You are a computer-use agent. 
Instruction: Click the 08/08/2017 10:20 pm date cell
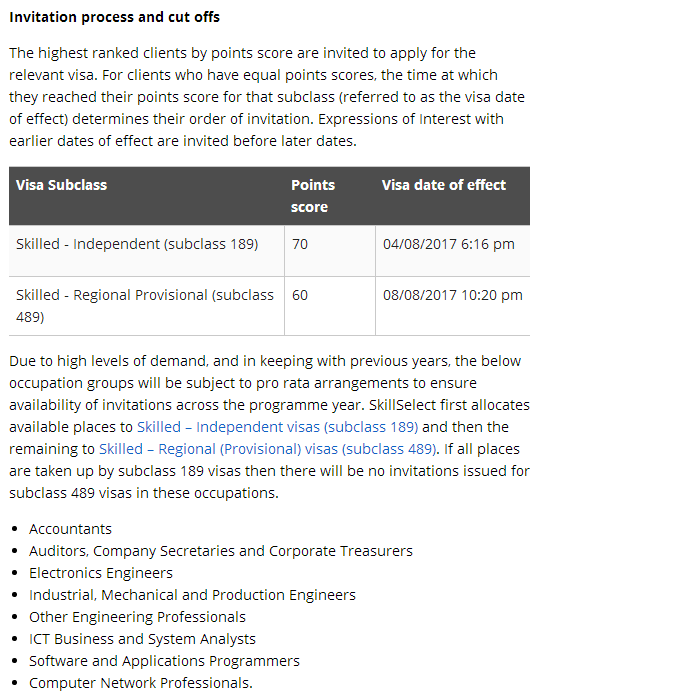(453, 295)
